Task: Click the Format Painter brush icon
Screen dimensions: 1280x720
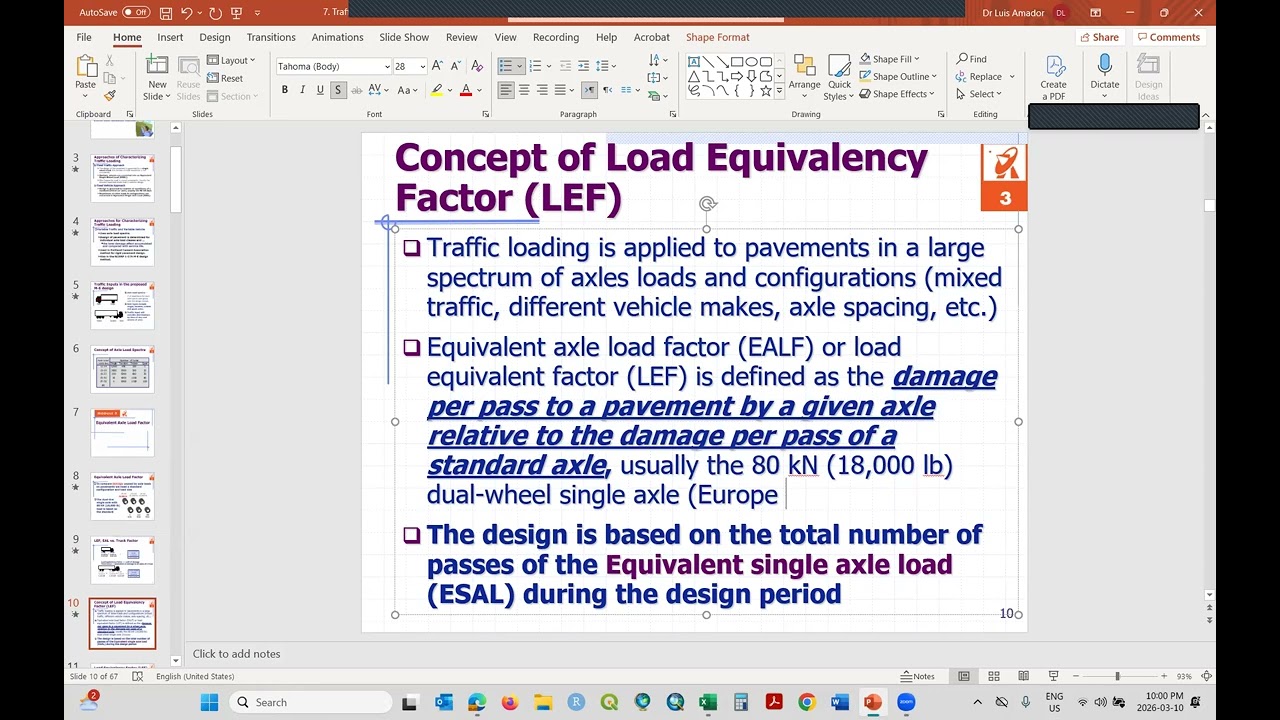Action: [x=110, y=96]
